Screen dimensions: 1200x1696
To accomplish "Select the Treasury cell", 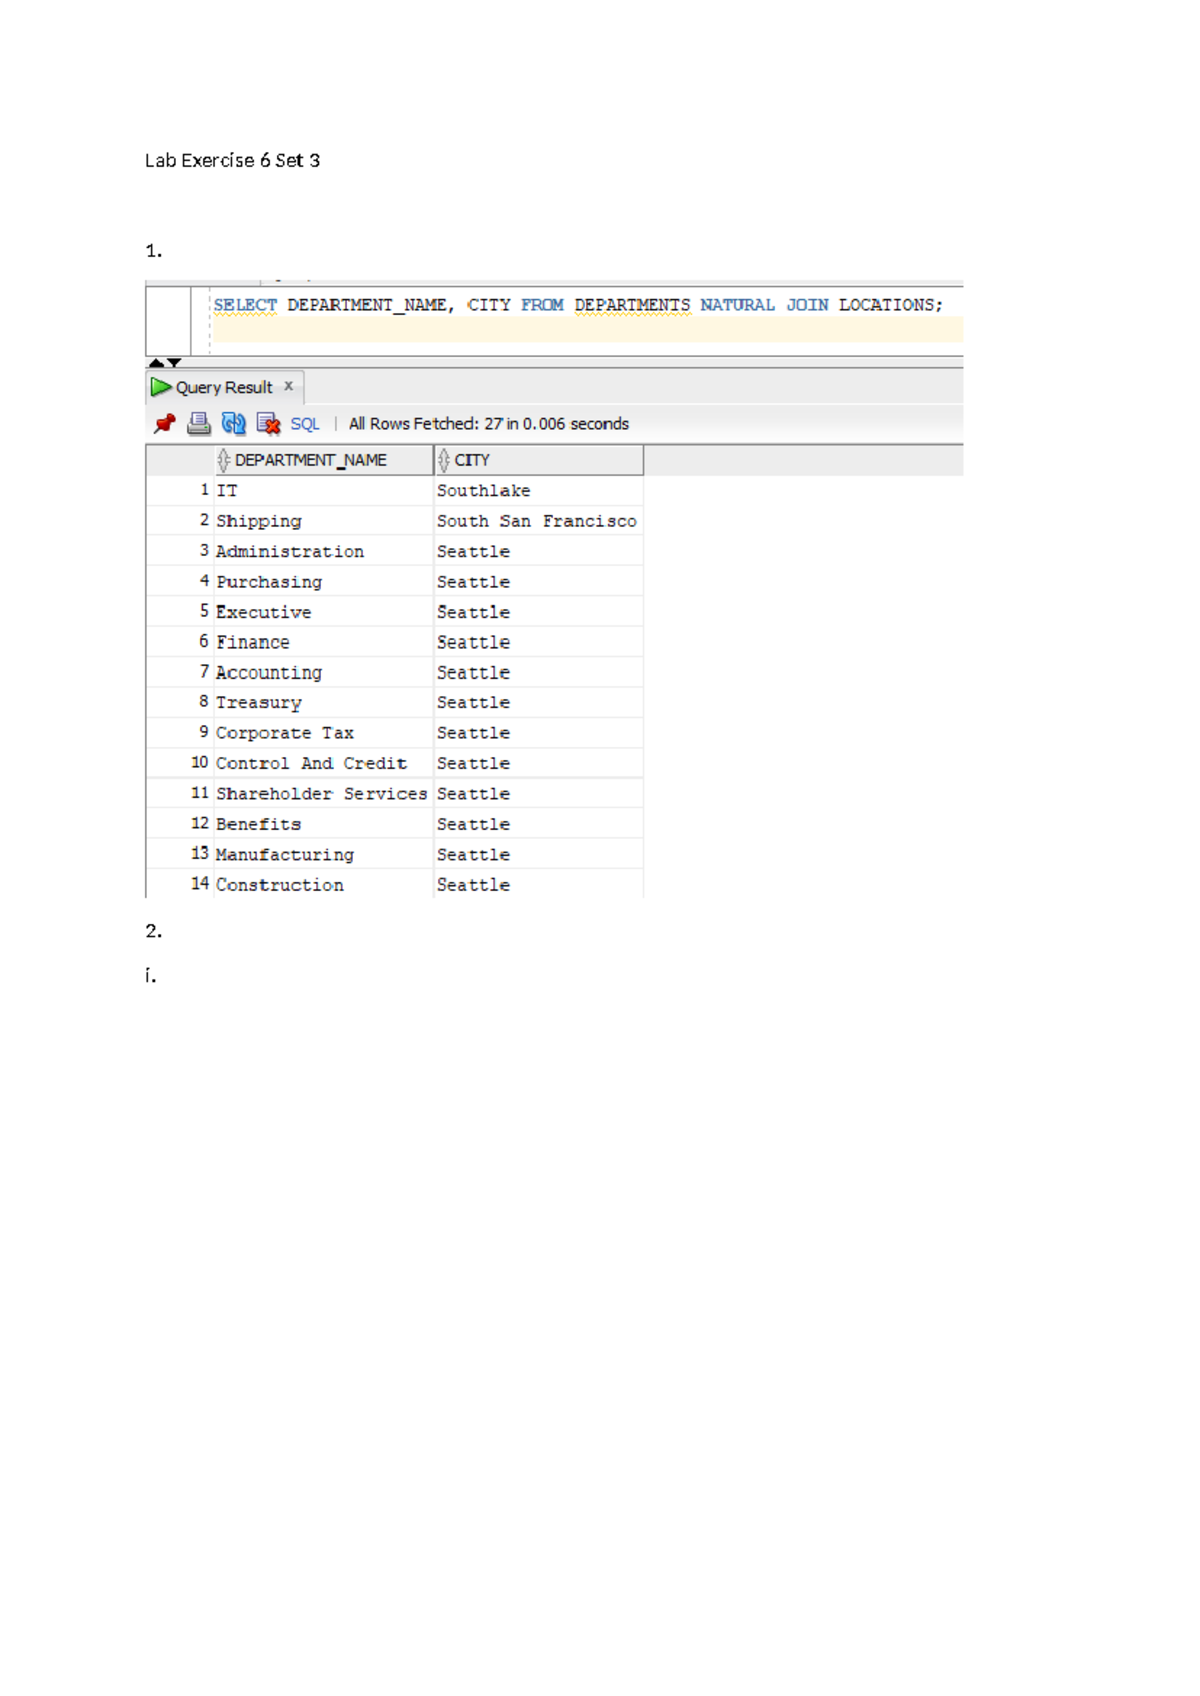I will pos(323,703).
